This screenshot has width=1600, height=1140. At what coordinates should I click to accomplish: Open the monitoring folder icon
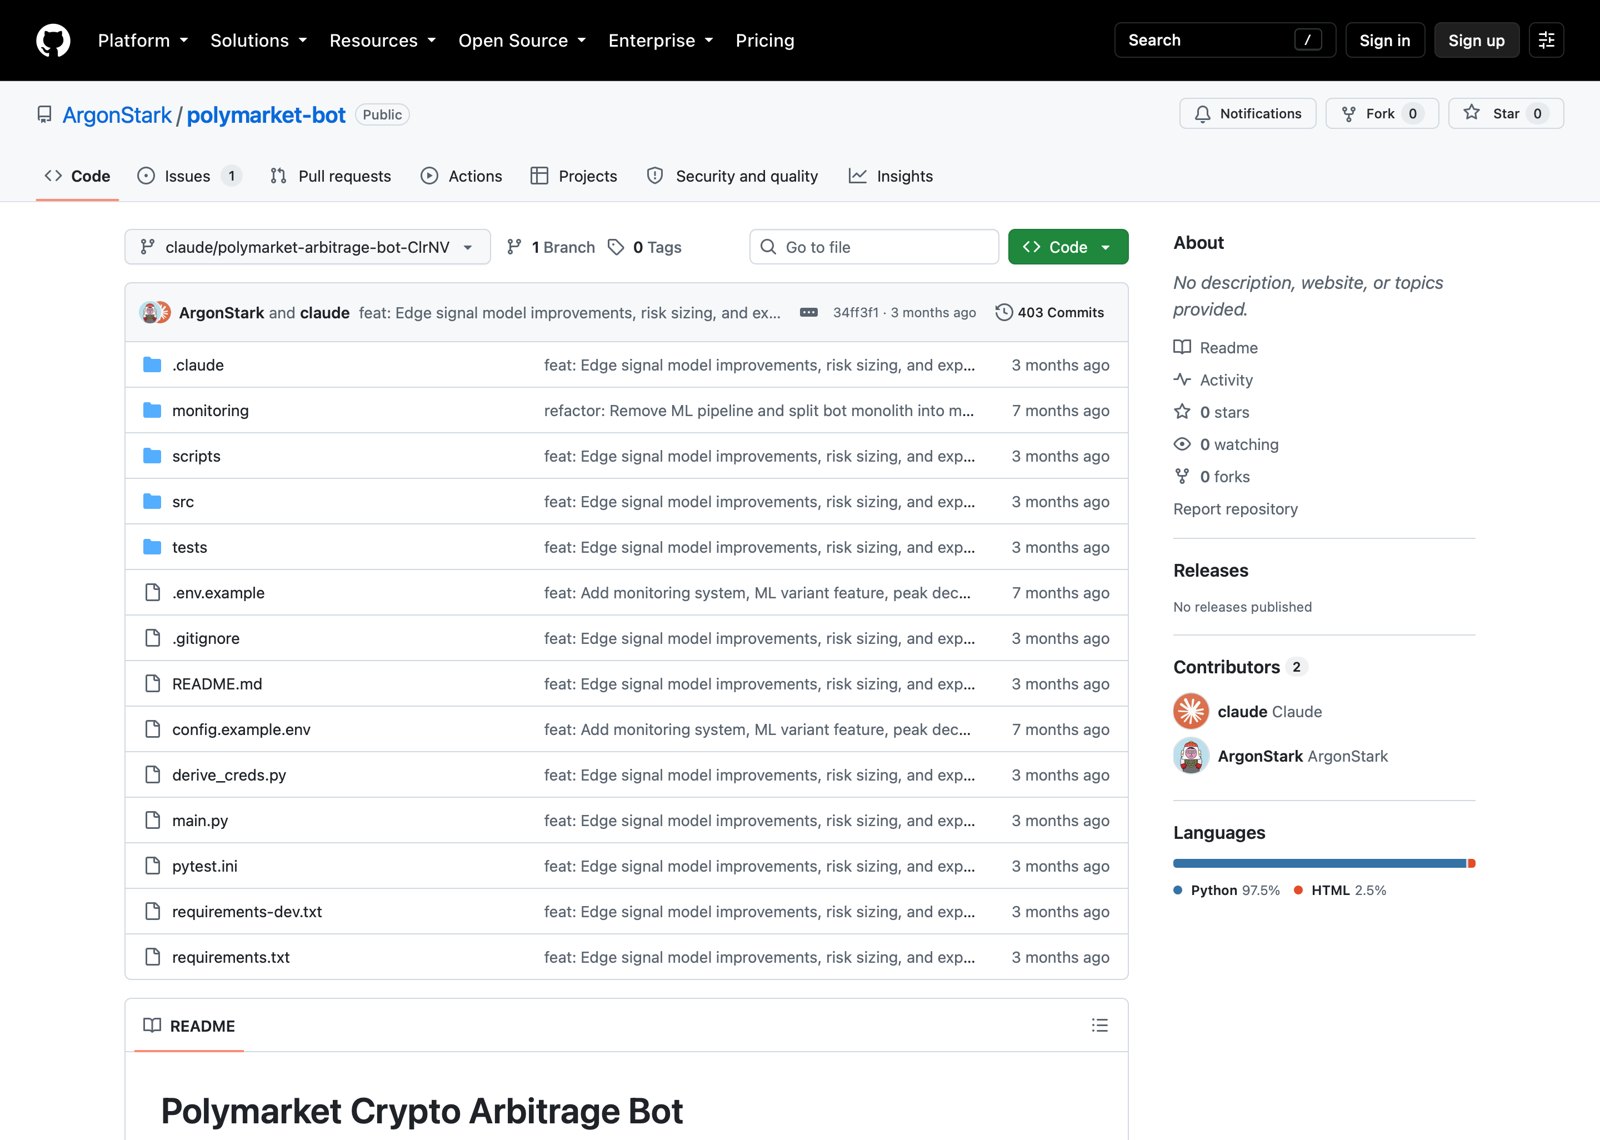(152, 410)
